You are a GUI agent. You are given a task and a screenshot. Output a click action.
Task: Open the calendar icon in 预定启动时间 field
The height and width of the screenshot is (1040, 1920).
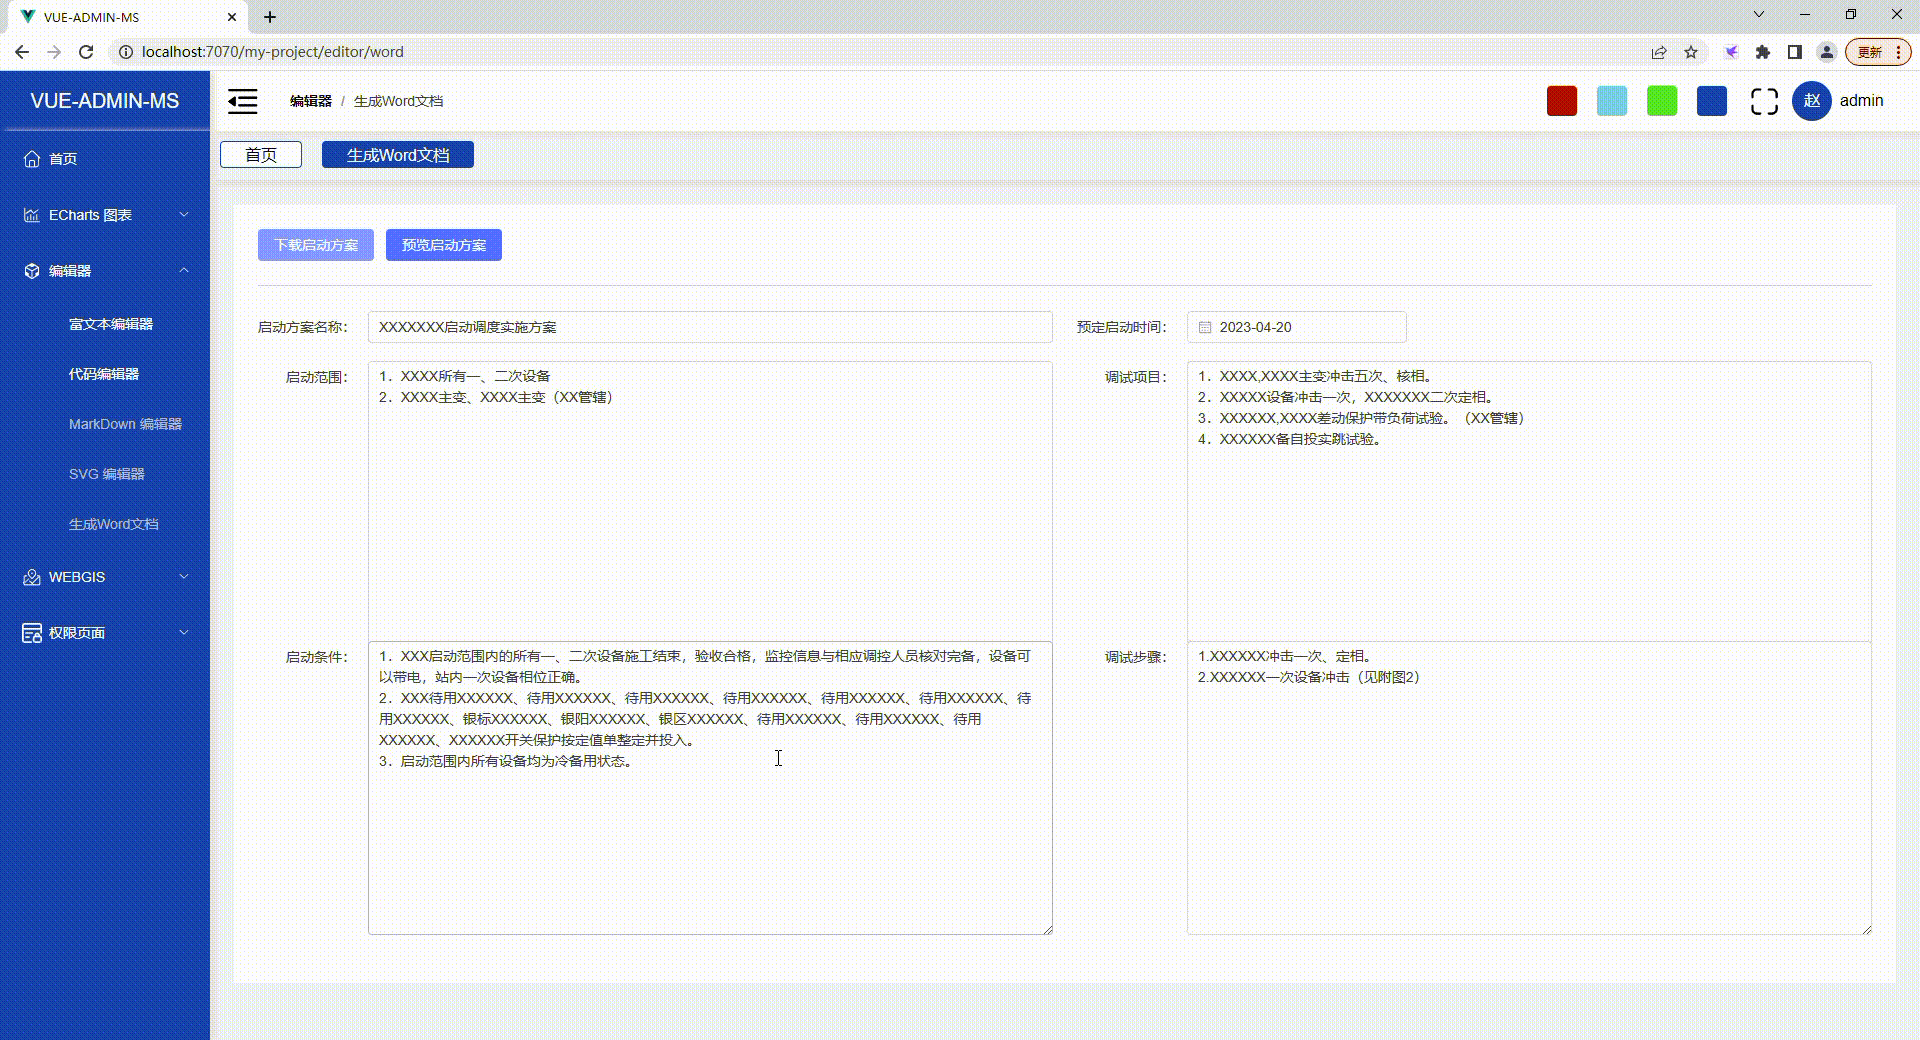1206,327
